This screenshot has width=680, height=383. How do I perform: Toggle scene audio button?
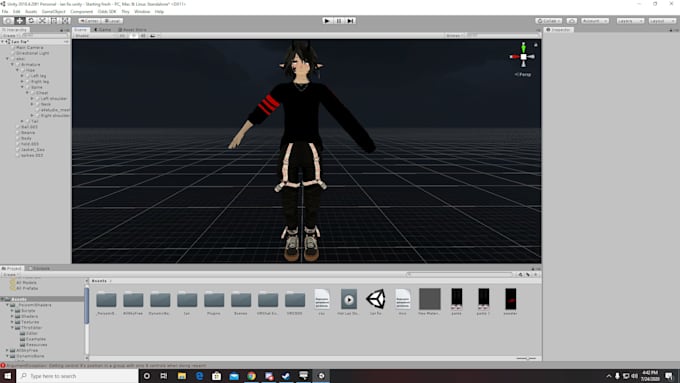tap(143, 36)
